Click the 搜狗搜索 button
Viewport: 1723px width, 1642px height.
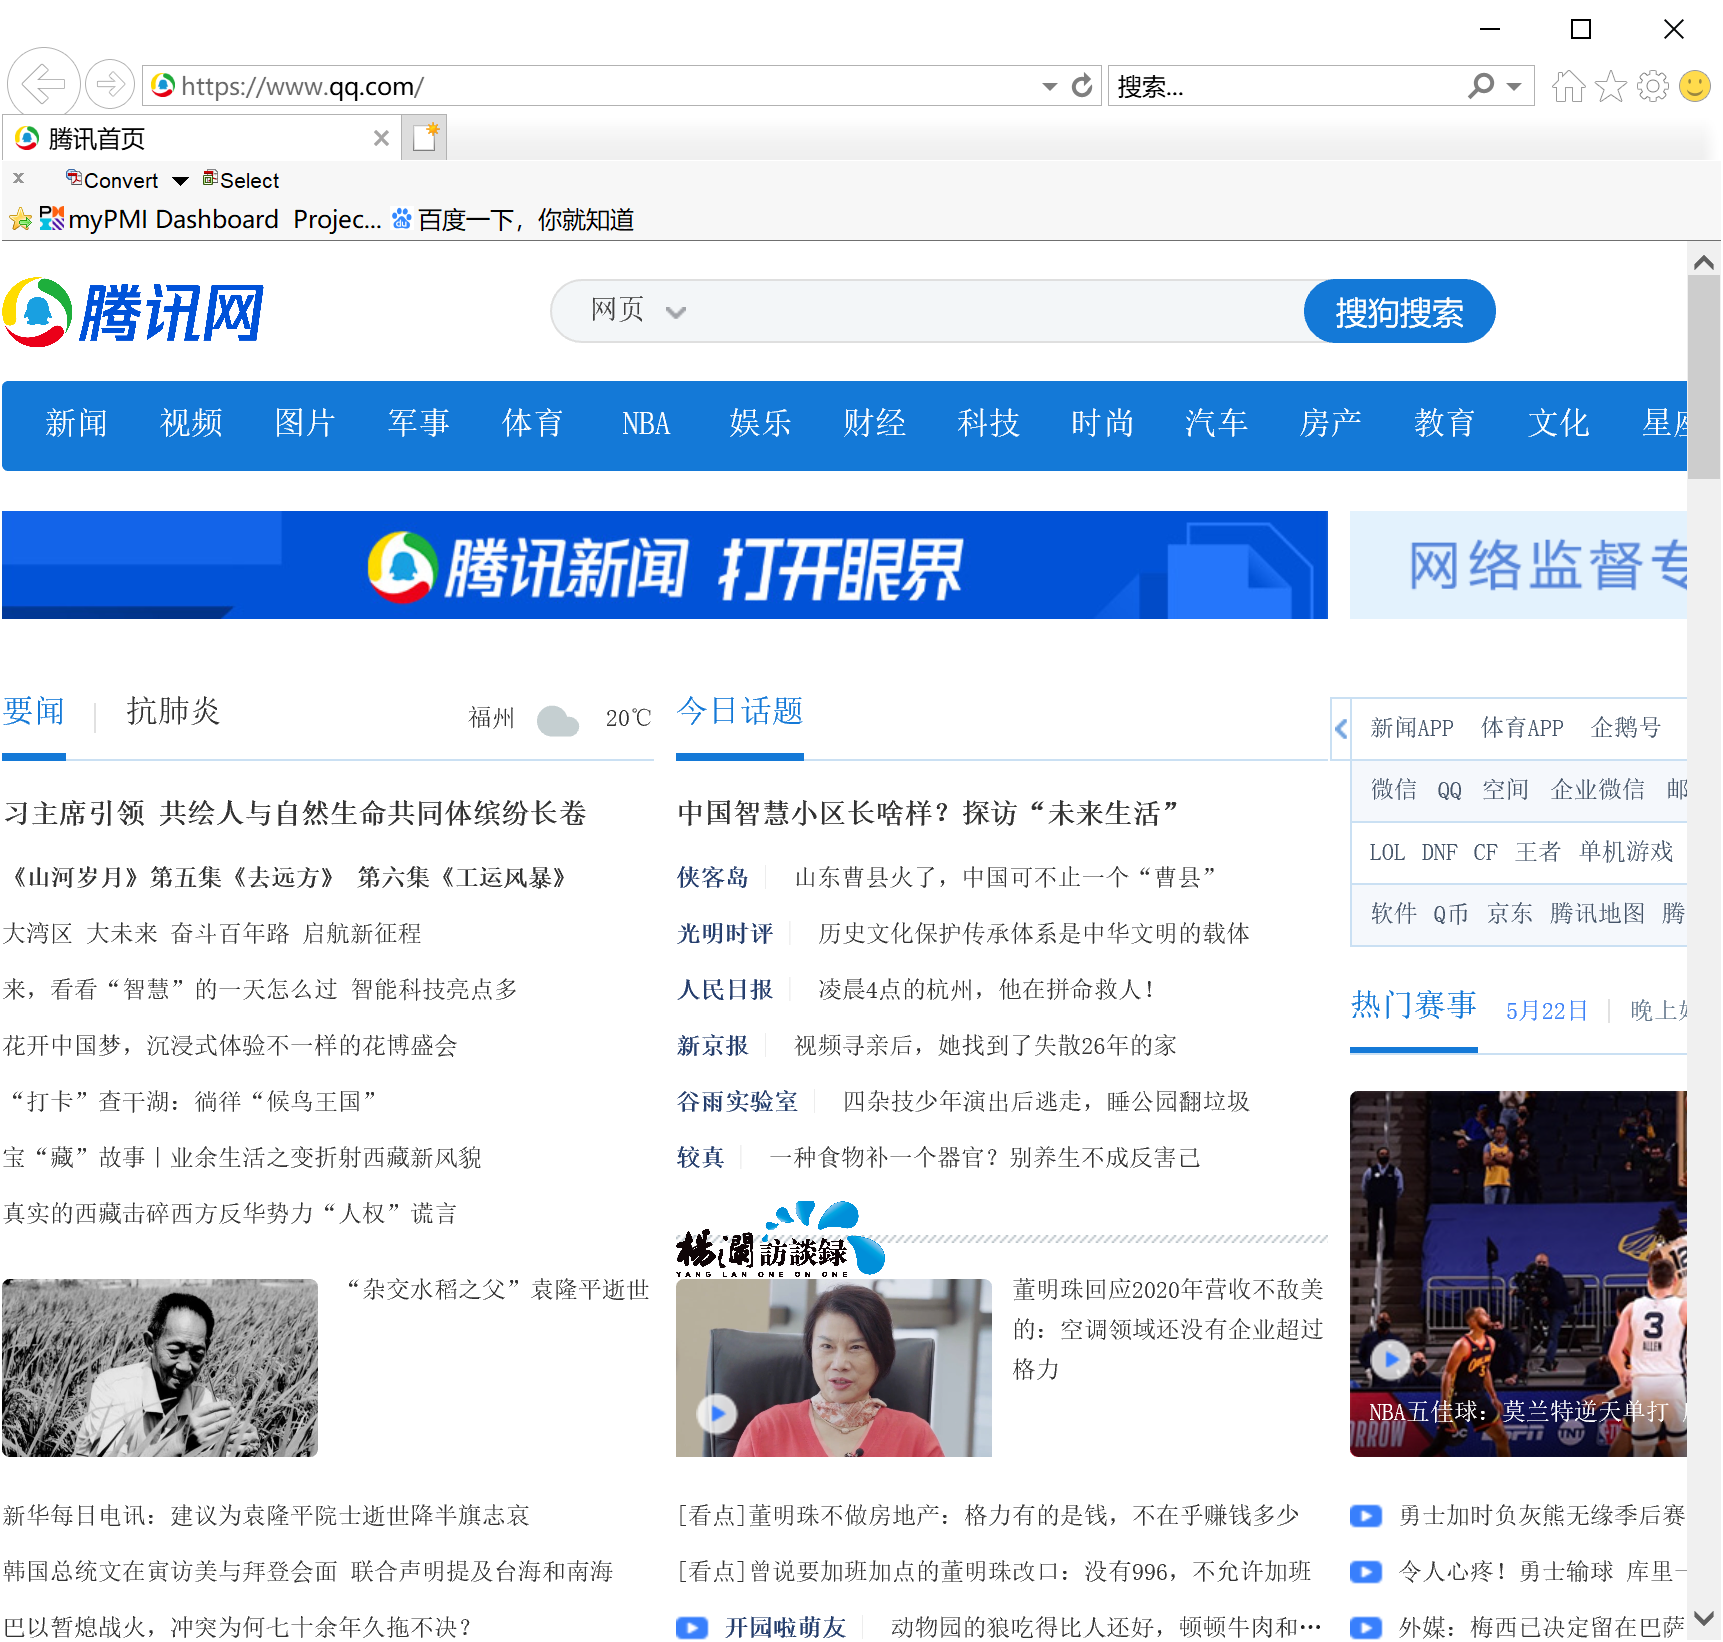tap(1399, 312)
